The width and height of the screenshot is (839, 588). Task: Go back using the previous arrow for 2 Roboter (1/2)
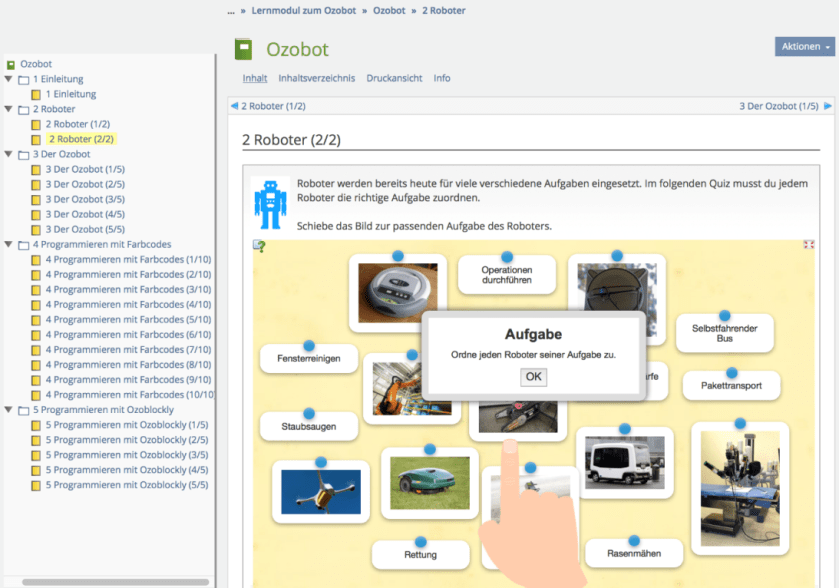pyautogui.click(x=234, y=106)
